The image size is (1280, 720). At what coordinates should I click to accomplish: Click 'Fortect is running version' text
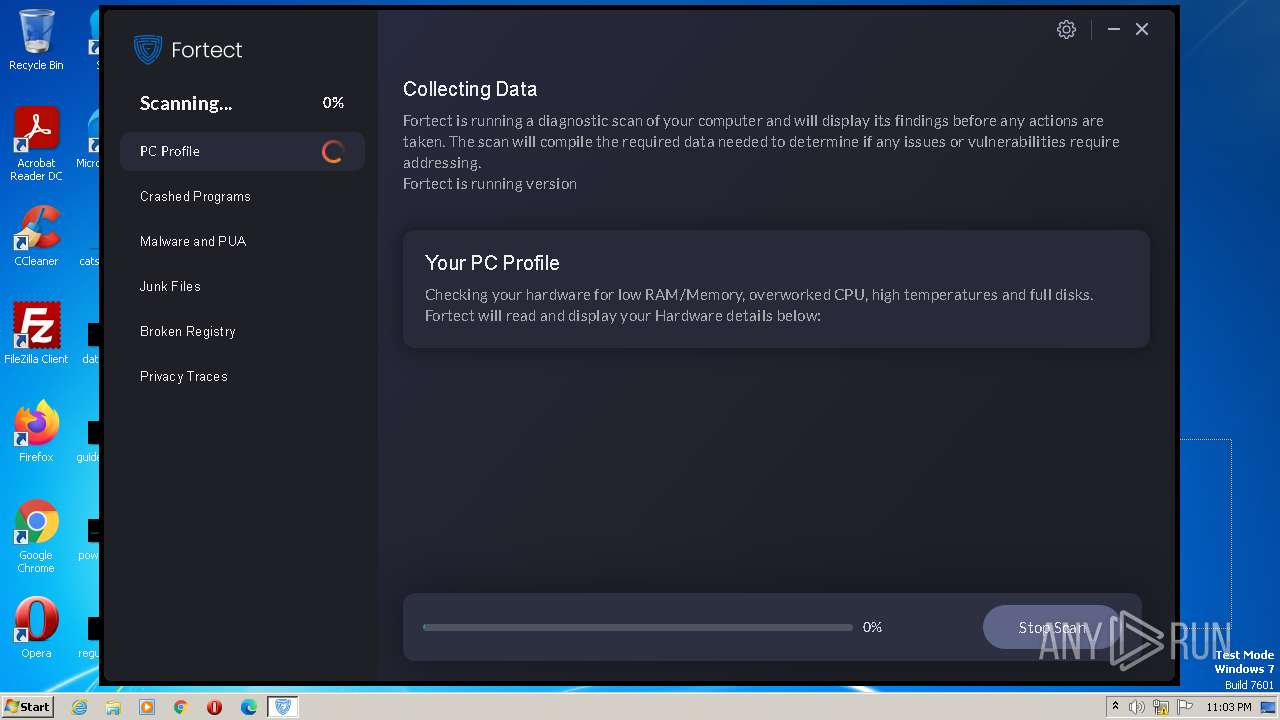coord(490,184)
